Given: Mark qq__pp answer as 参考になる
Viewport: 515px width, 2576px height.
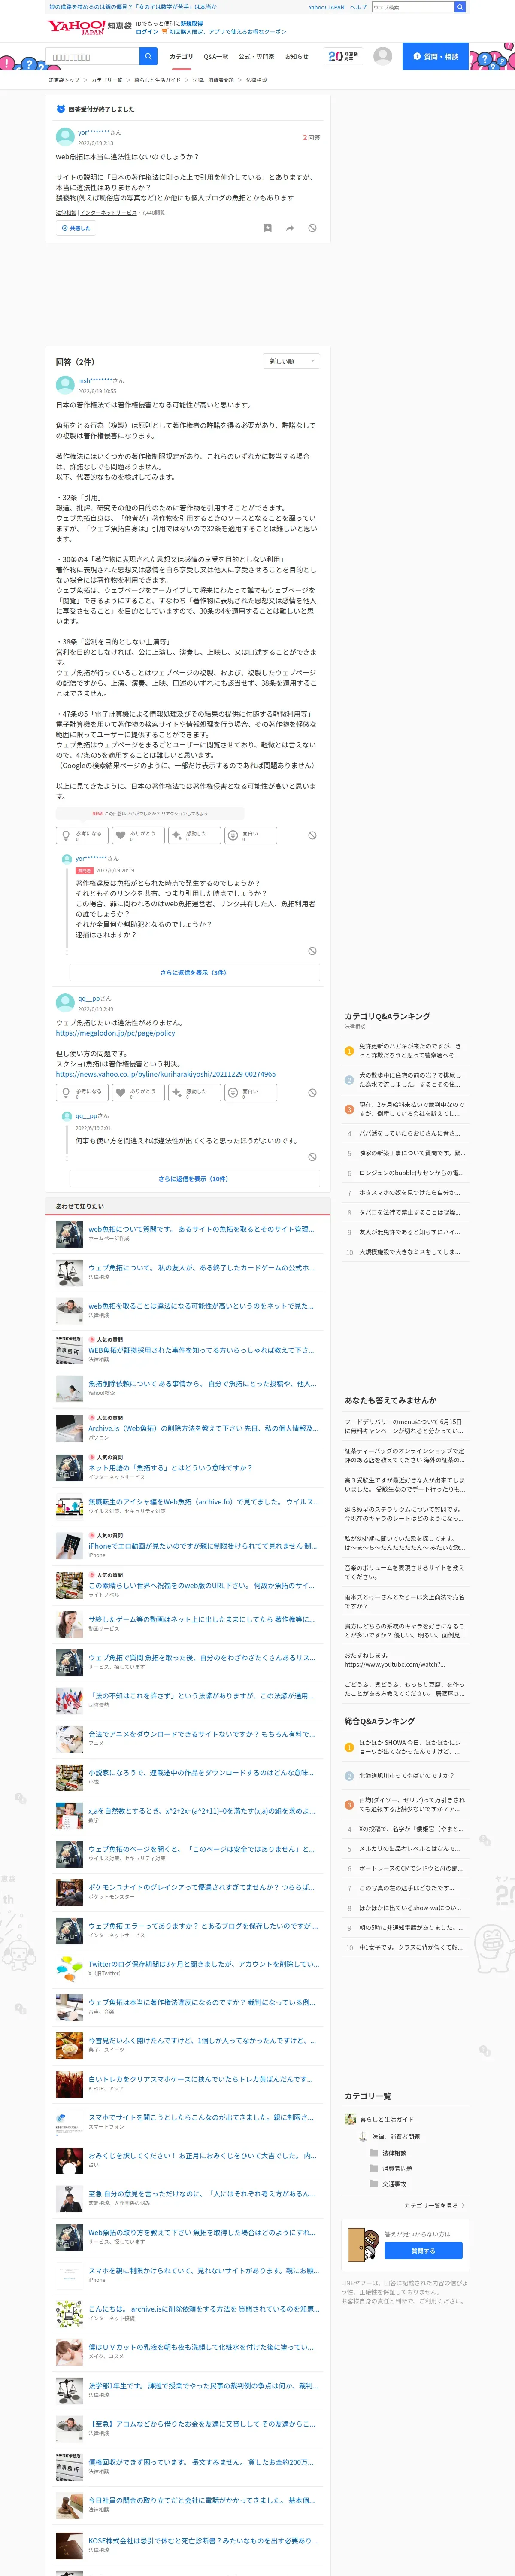Looking at the screenshot, I should tap(82, 1093).
